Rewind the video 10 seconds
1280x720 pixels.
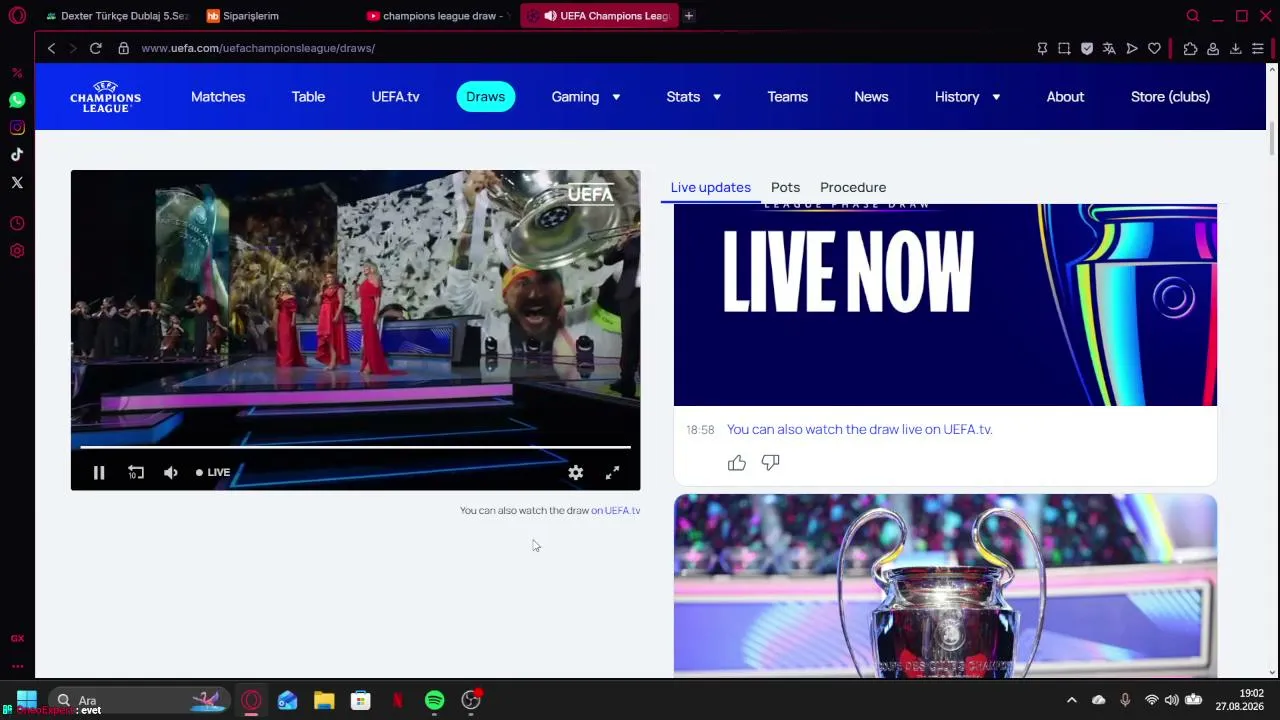pyautogui.click(x=136, y=473)
